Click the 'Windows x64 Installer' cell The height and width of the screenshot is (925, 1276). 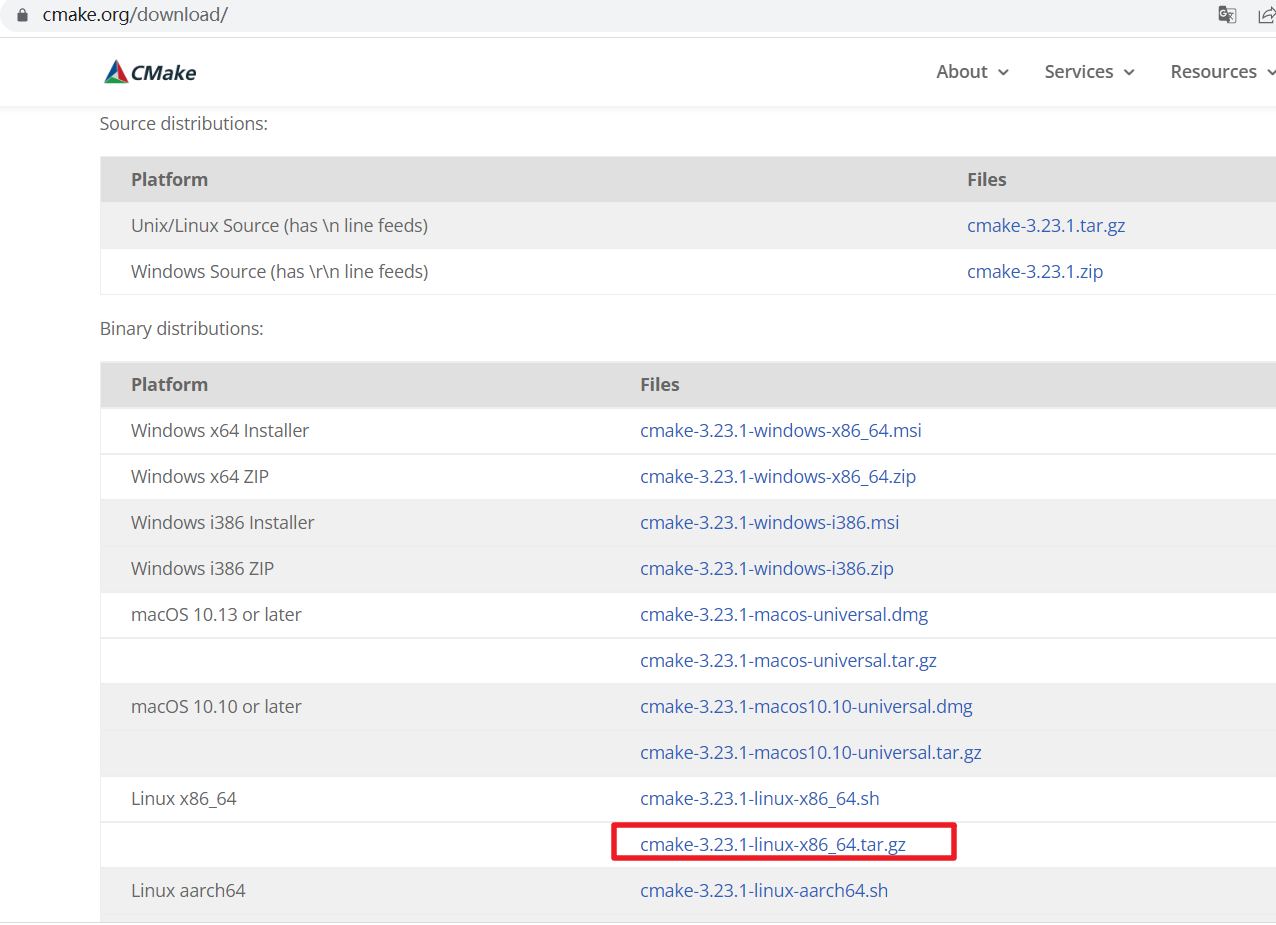click(x=220, y=431)
